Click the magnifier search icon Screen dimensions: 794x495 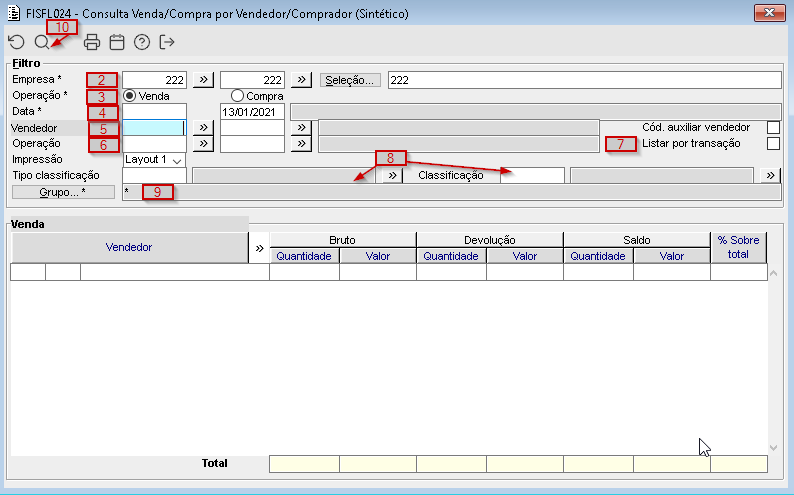(x=42, y=42)
